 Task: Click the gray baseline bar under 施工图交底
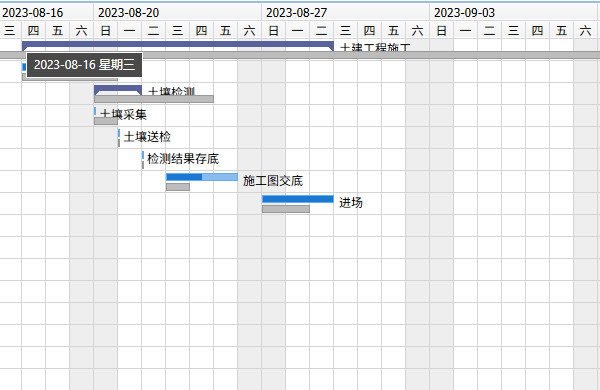click(178, 187)
